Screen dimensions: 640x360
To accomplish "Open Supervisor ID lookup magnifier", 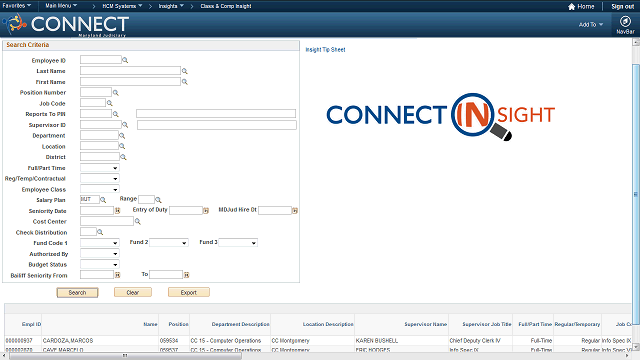I will [x=125, y=125].
